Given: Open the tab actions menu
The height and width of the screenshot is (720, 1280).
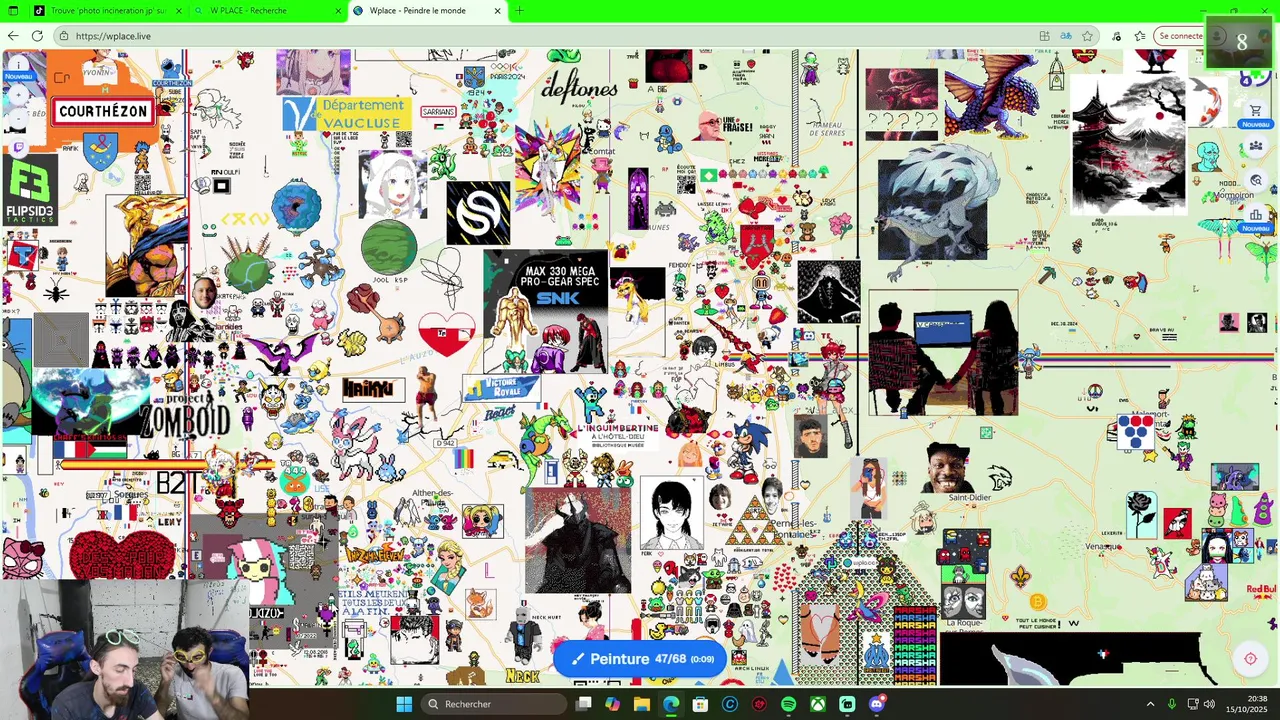Looking at the screenshot, I should [x=12, y=11].
